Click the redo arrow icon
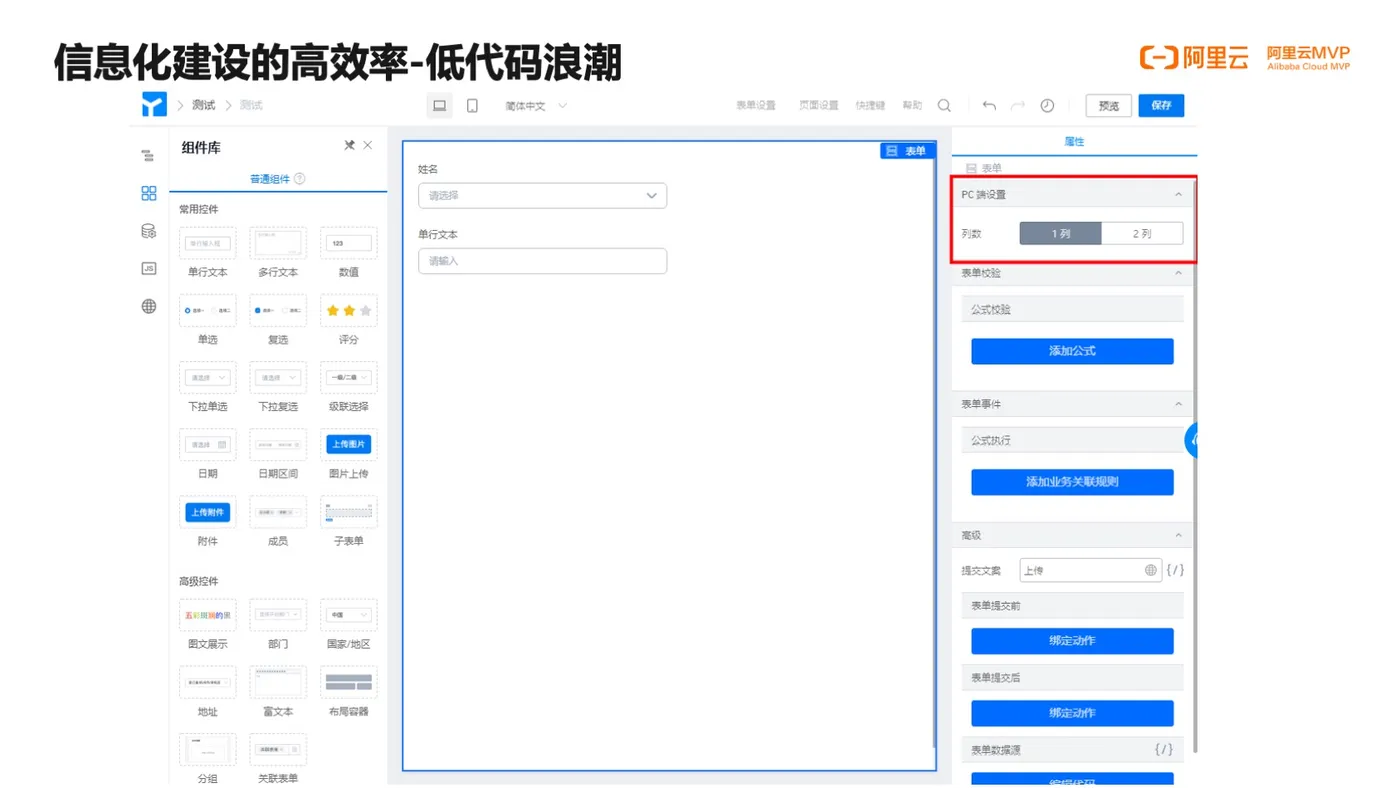 click(1017, 105)
